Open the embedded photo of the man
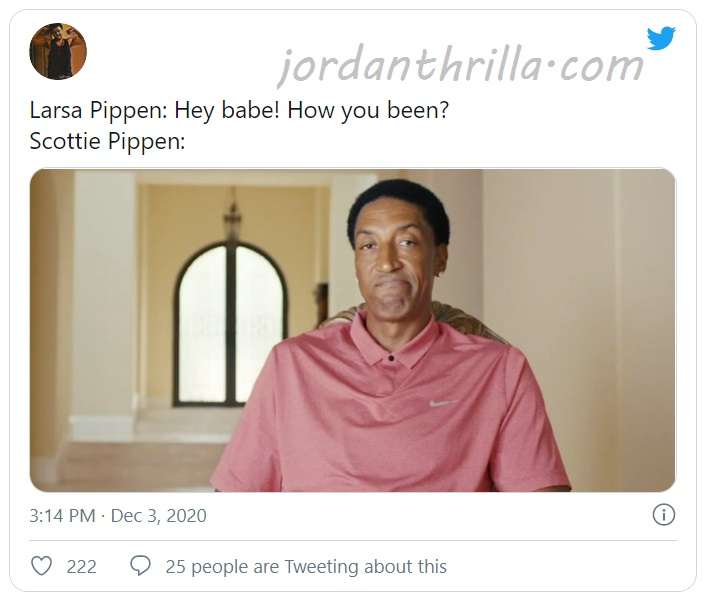711x606 pixels. (353, 330)
